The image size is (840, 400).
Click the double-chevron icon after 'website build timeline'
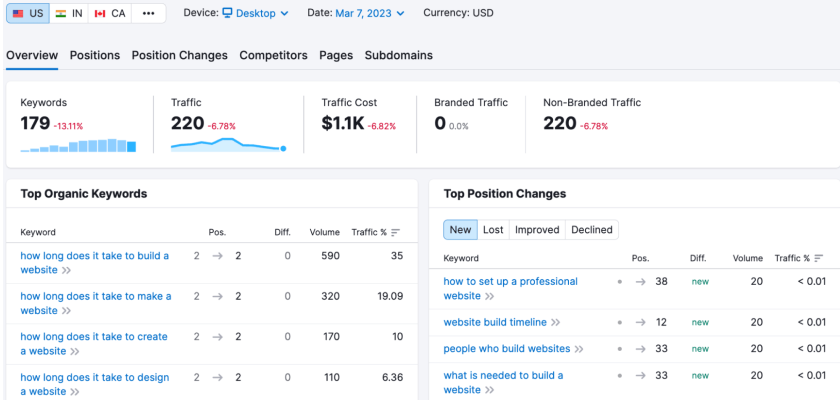(555, 323)
